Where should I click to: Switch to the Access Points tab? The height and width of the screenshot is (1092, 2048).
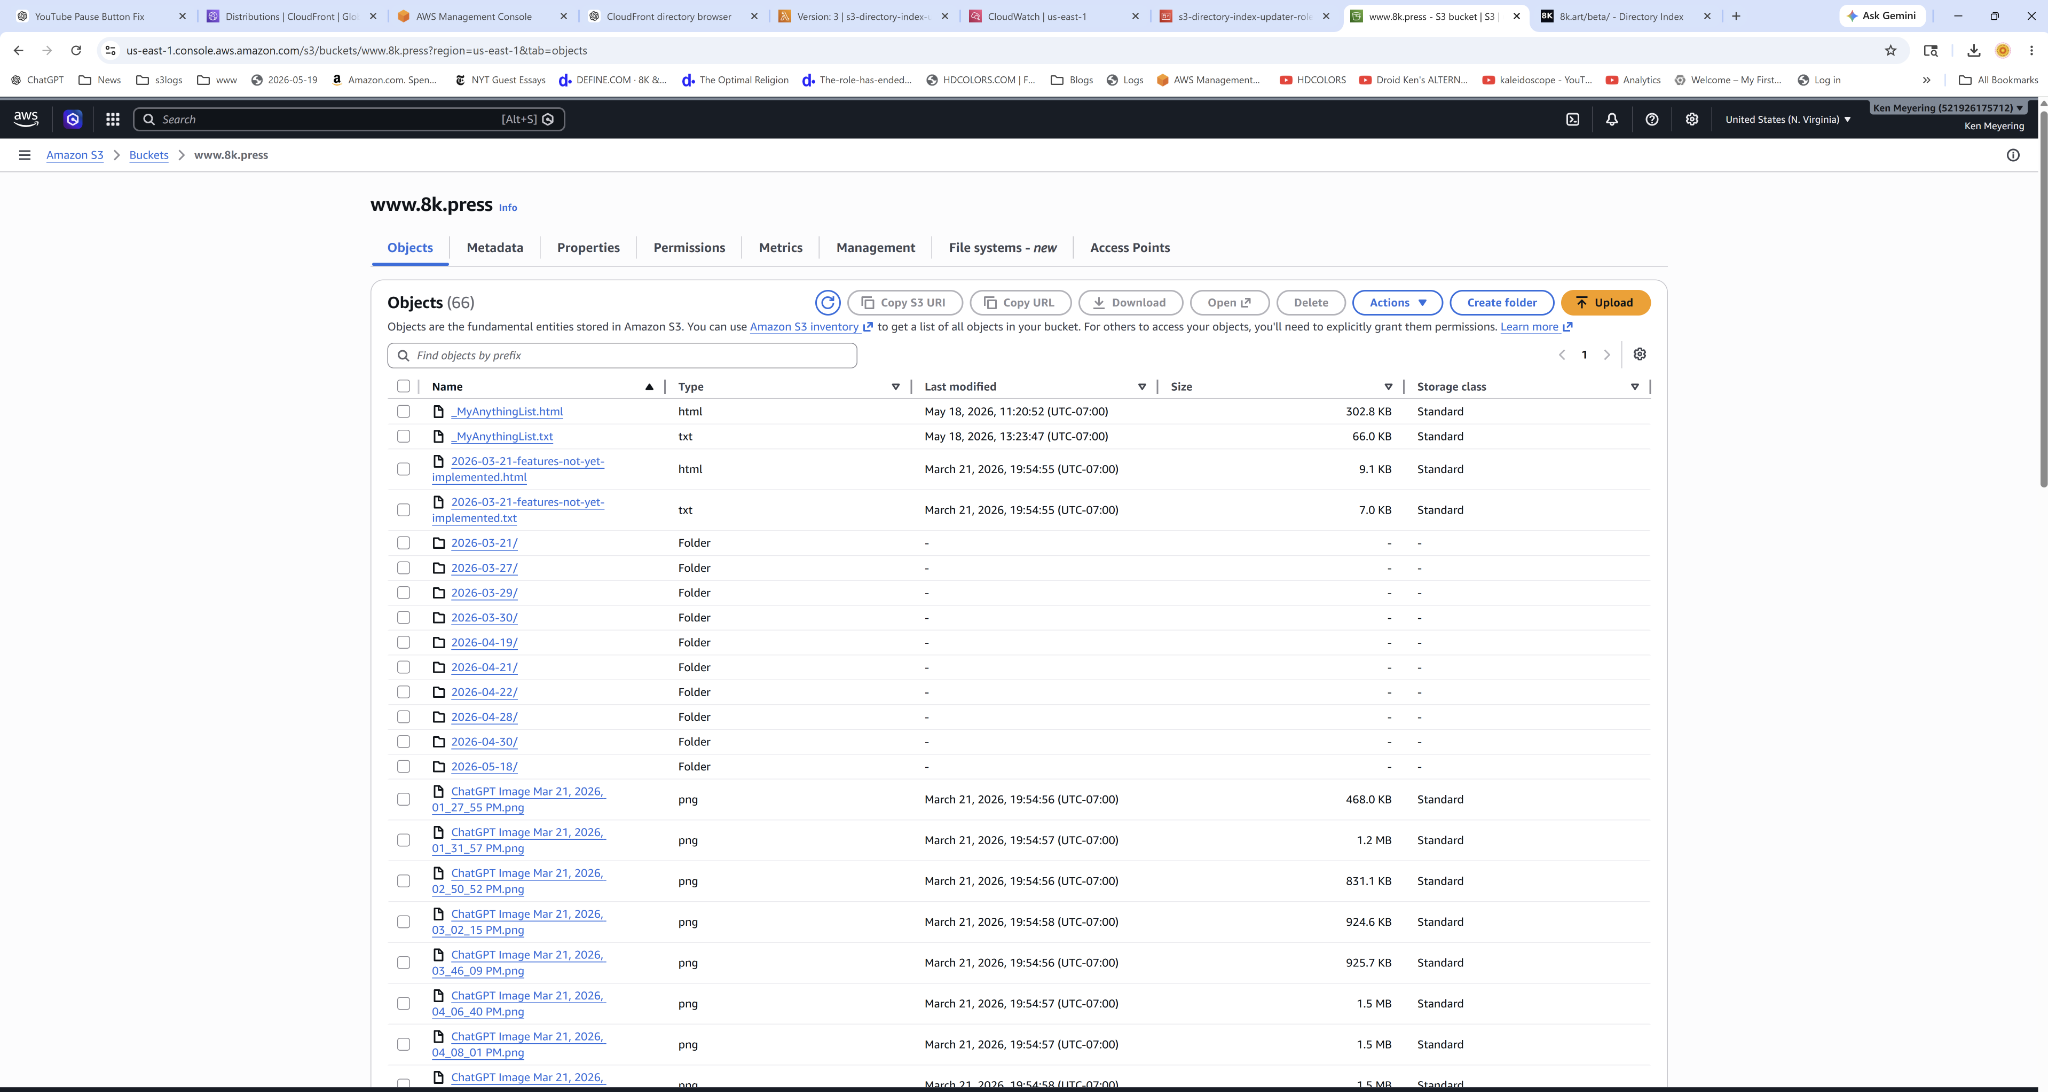(1130, 248)
